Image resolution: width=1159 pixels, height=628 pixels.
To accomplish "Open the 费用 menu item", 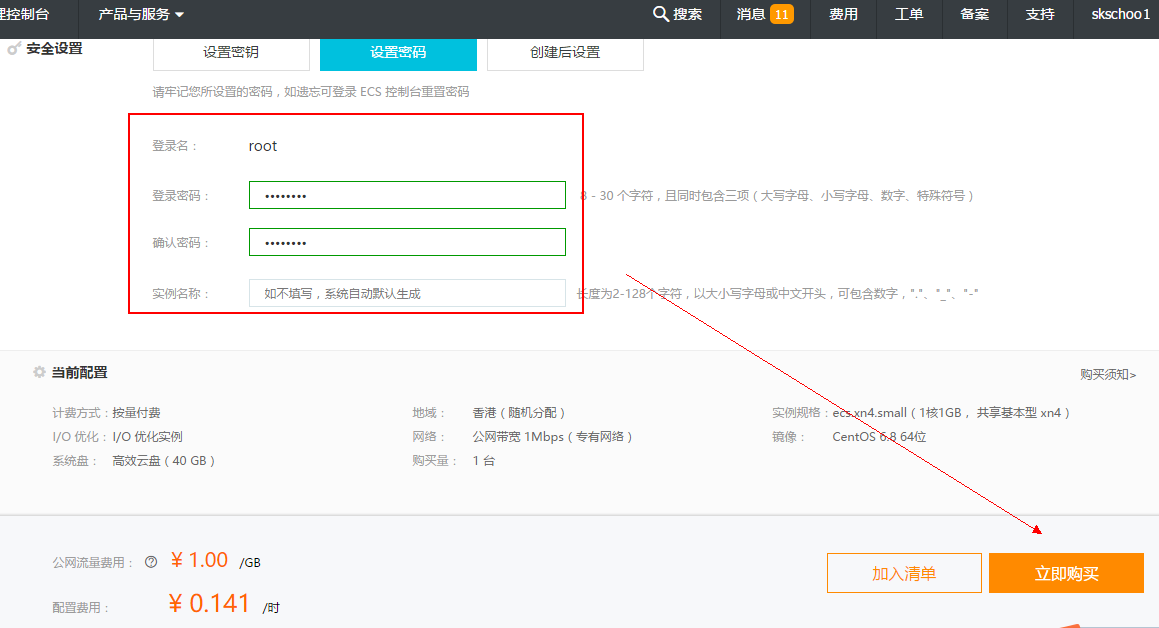I will pyautogui.click(x=843, y=14).
